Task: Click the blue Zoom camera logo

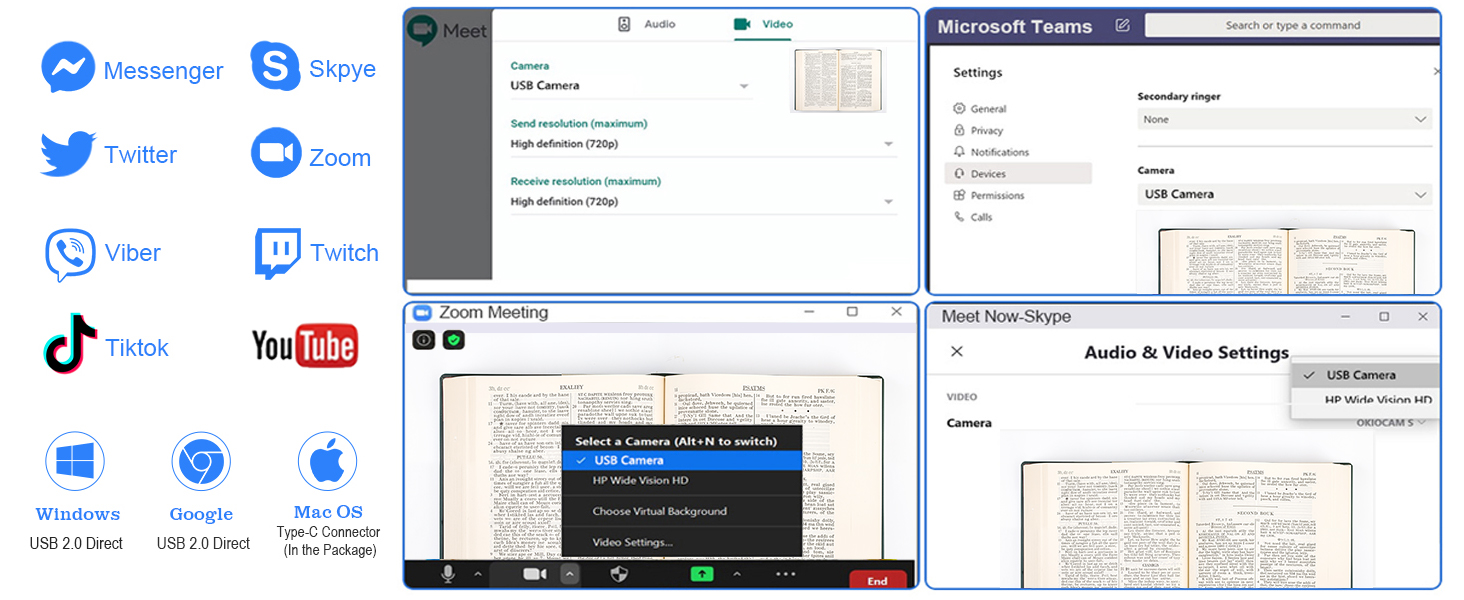Action: click(276, 153)
